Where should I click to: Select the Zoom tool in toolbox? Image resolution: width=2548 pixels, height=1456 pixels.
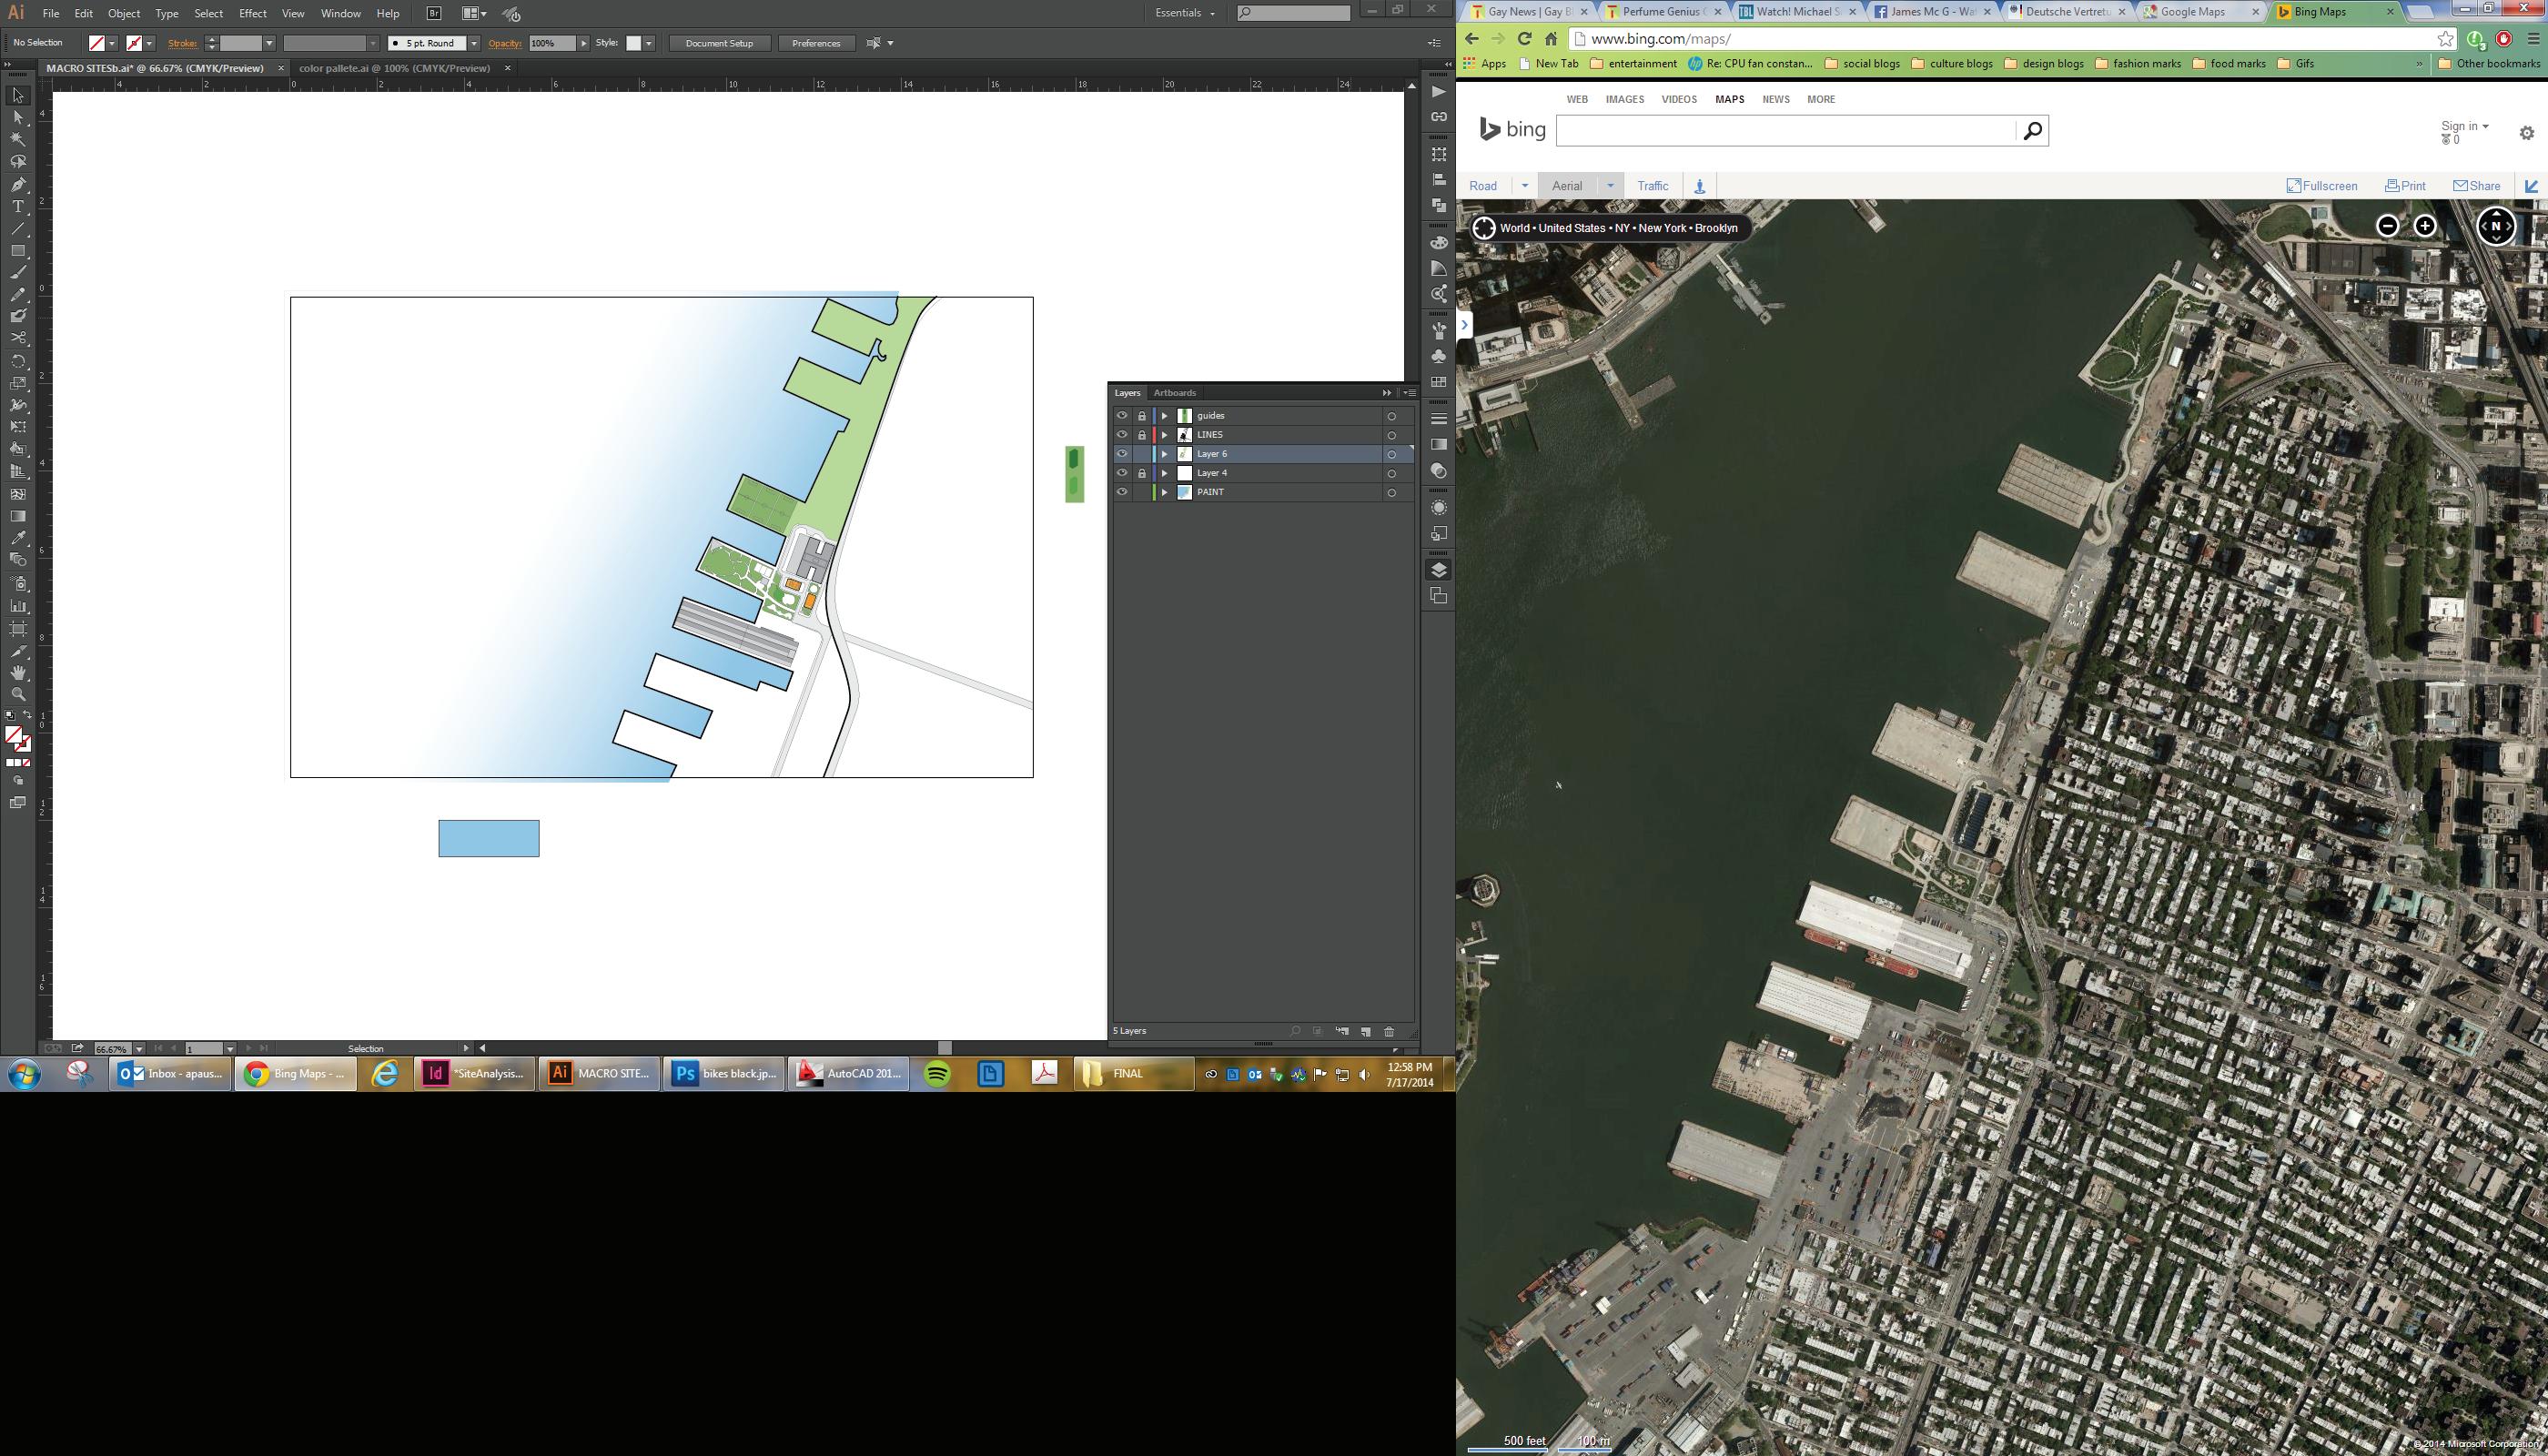coord(18,694)
